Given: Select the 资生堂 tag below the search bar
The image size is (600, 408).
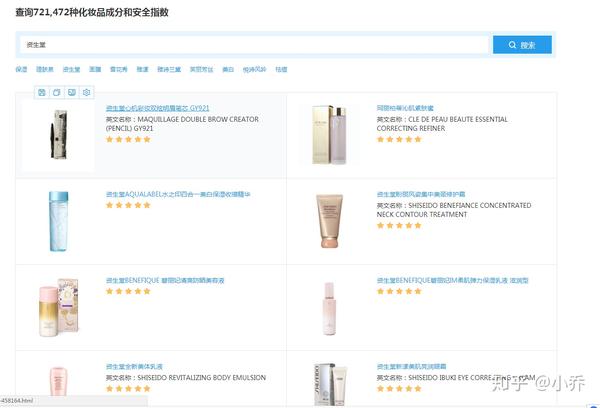Looking at the screenshot, I should tap(72, 69).
